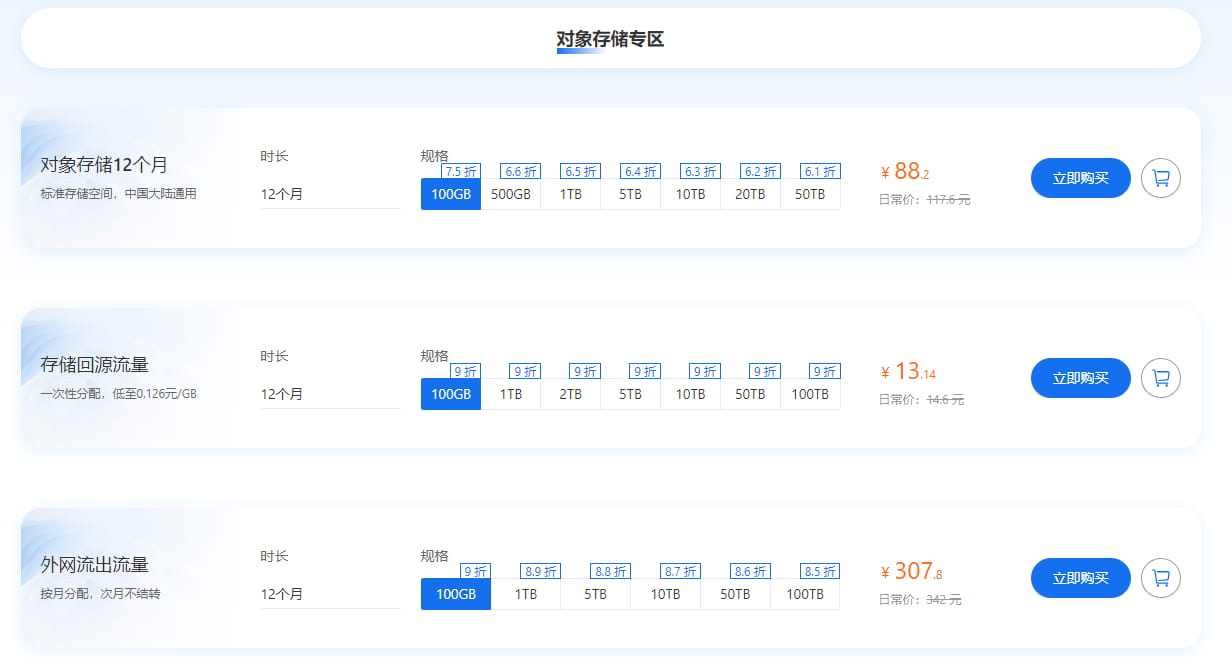Image resolution: width=1232 pixels, height=664 pixels.
Task: Click the 对象存储专区 section heading
Action: tap(610, 39)
